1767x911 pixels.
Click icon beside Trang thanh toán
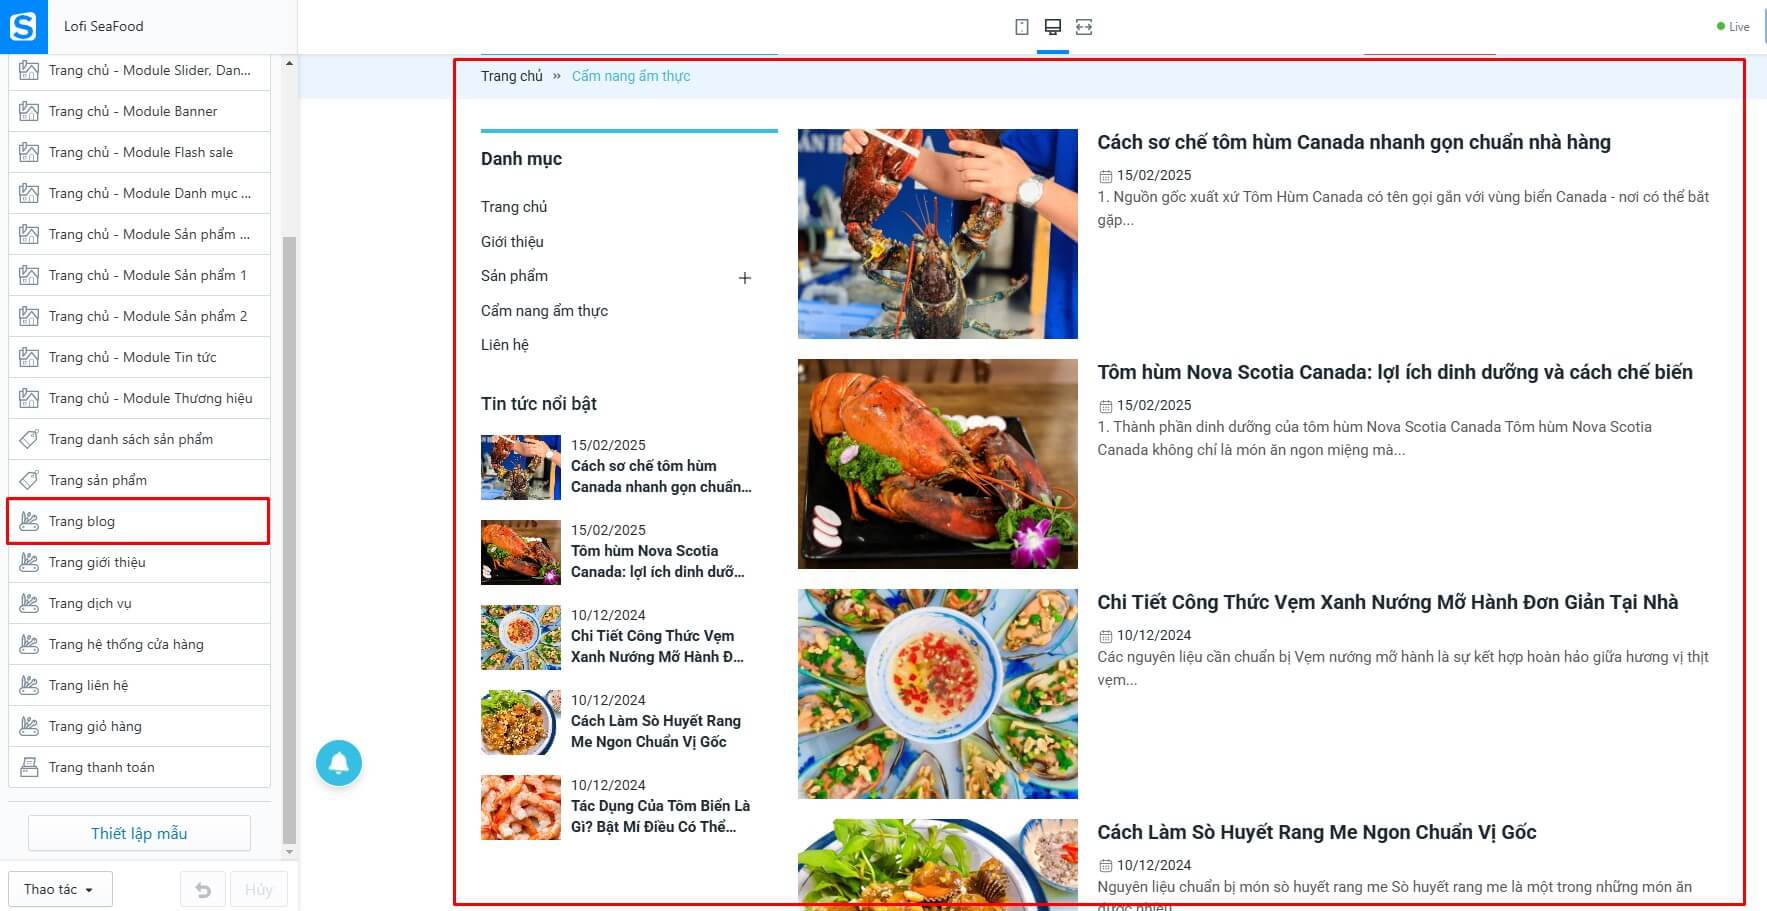tap(30, 767)
